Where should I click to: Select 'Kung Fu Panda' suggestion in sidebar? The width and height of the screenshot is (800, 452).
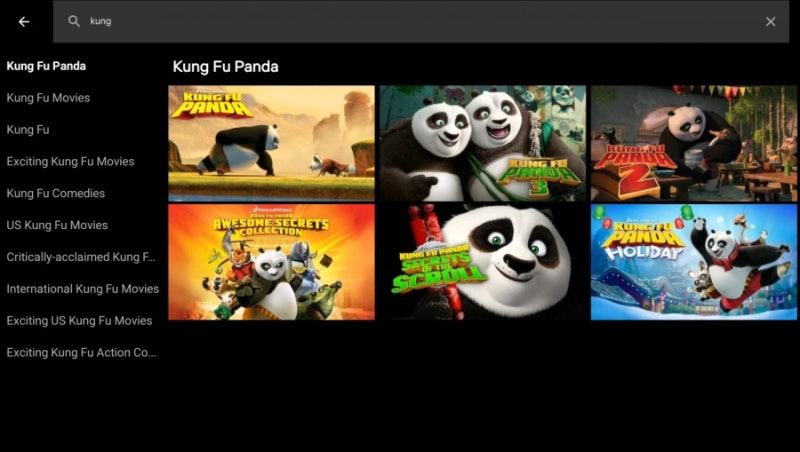[46, 66]
